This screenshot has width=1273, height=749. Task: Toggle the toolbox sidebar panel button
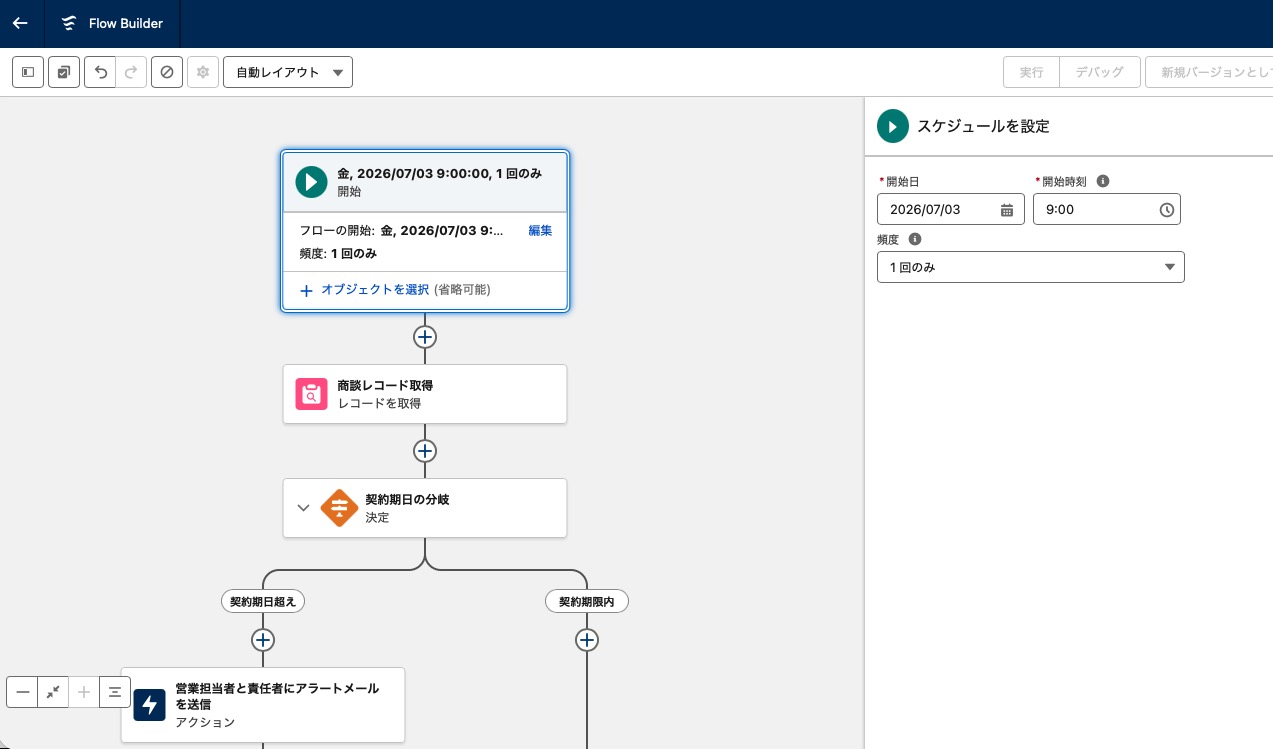coord(28,72)
